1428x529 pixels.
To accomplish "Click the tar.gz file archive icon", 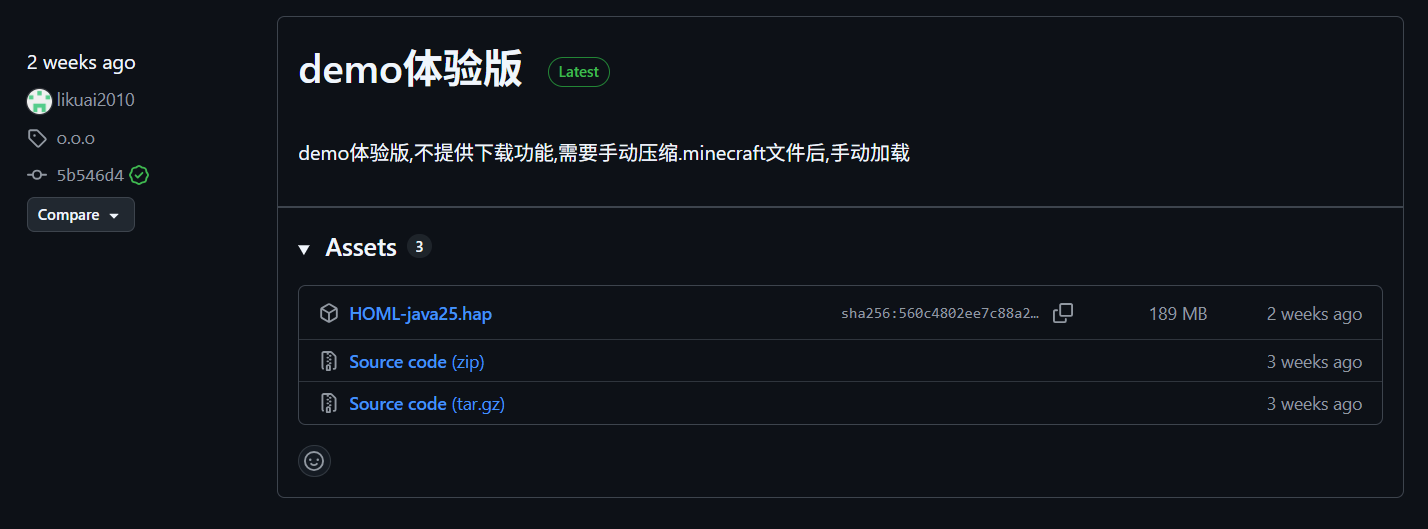I will pyautogui.click(x=329, y=403).
